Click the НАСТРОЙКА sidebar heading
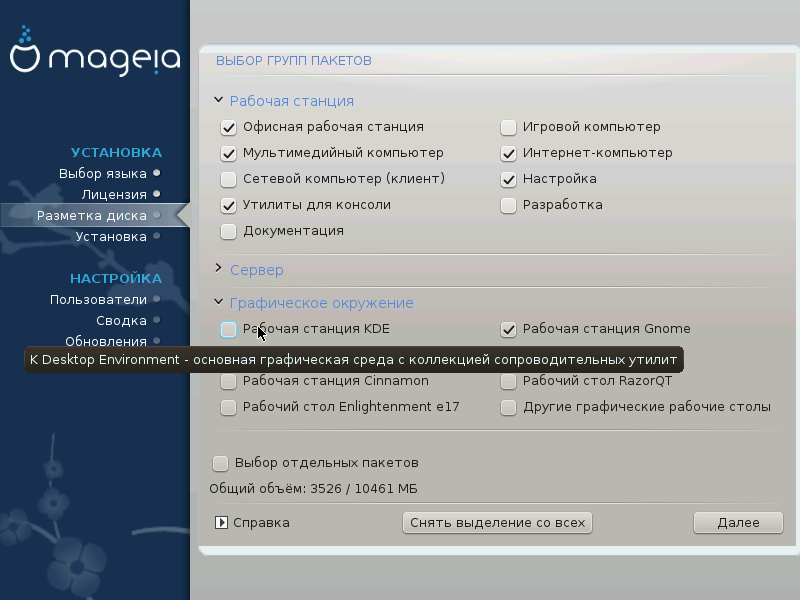The width and height of the screenshot is (800, 600). 116,279
